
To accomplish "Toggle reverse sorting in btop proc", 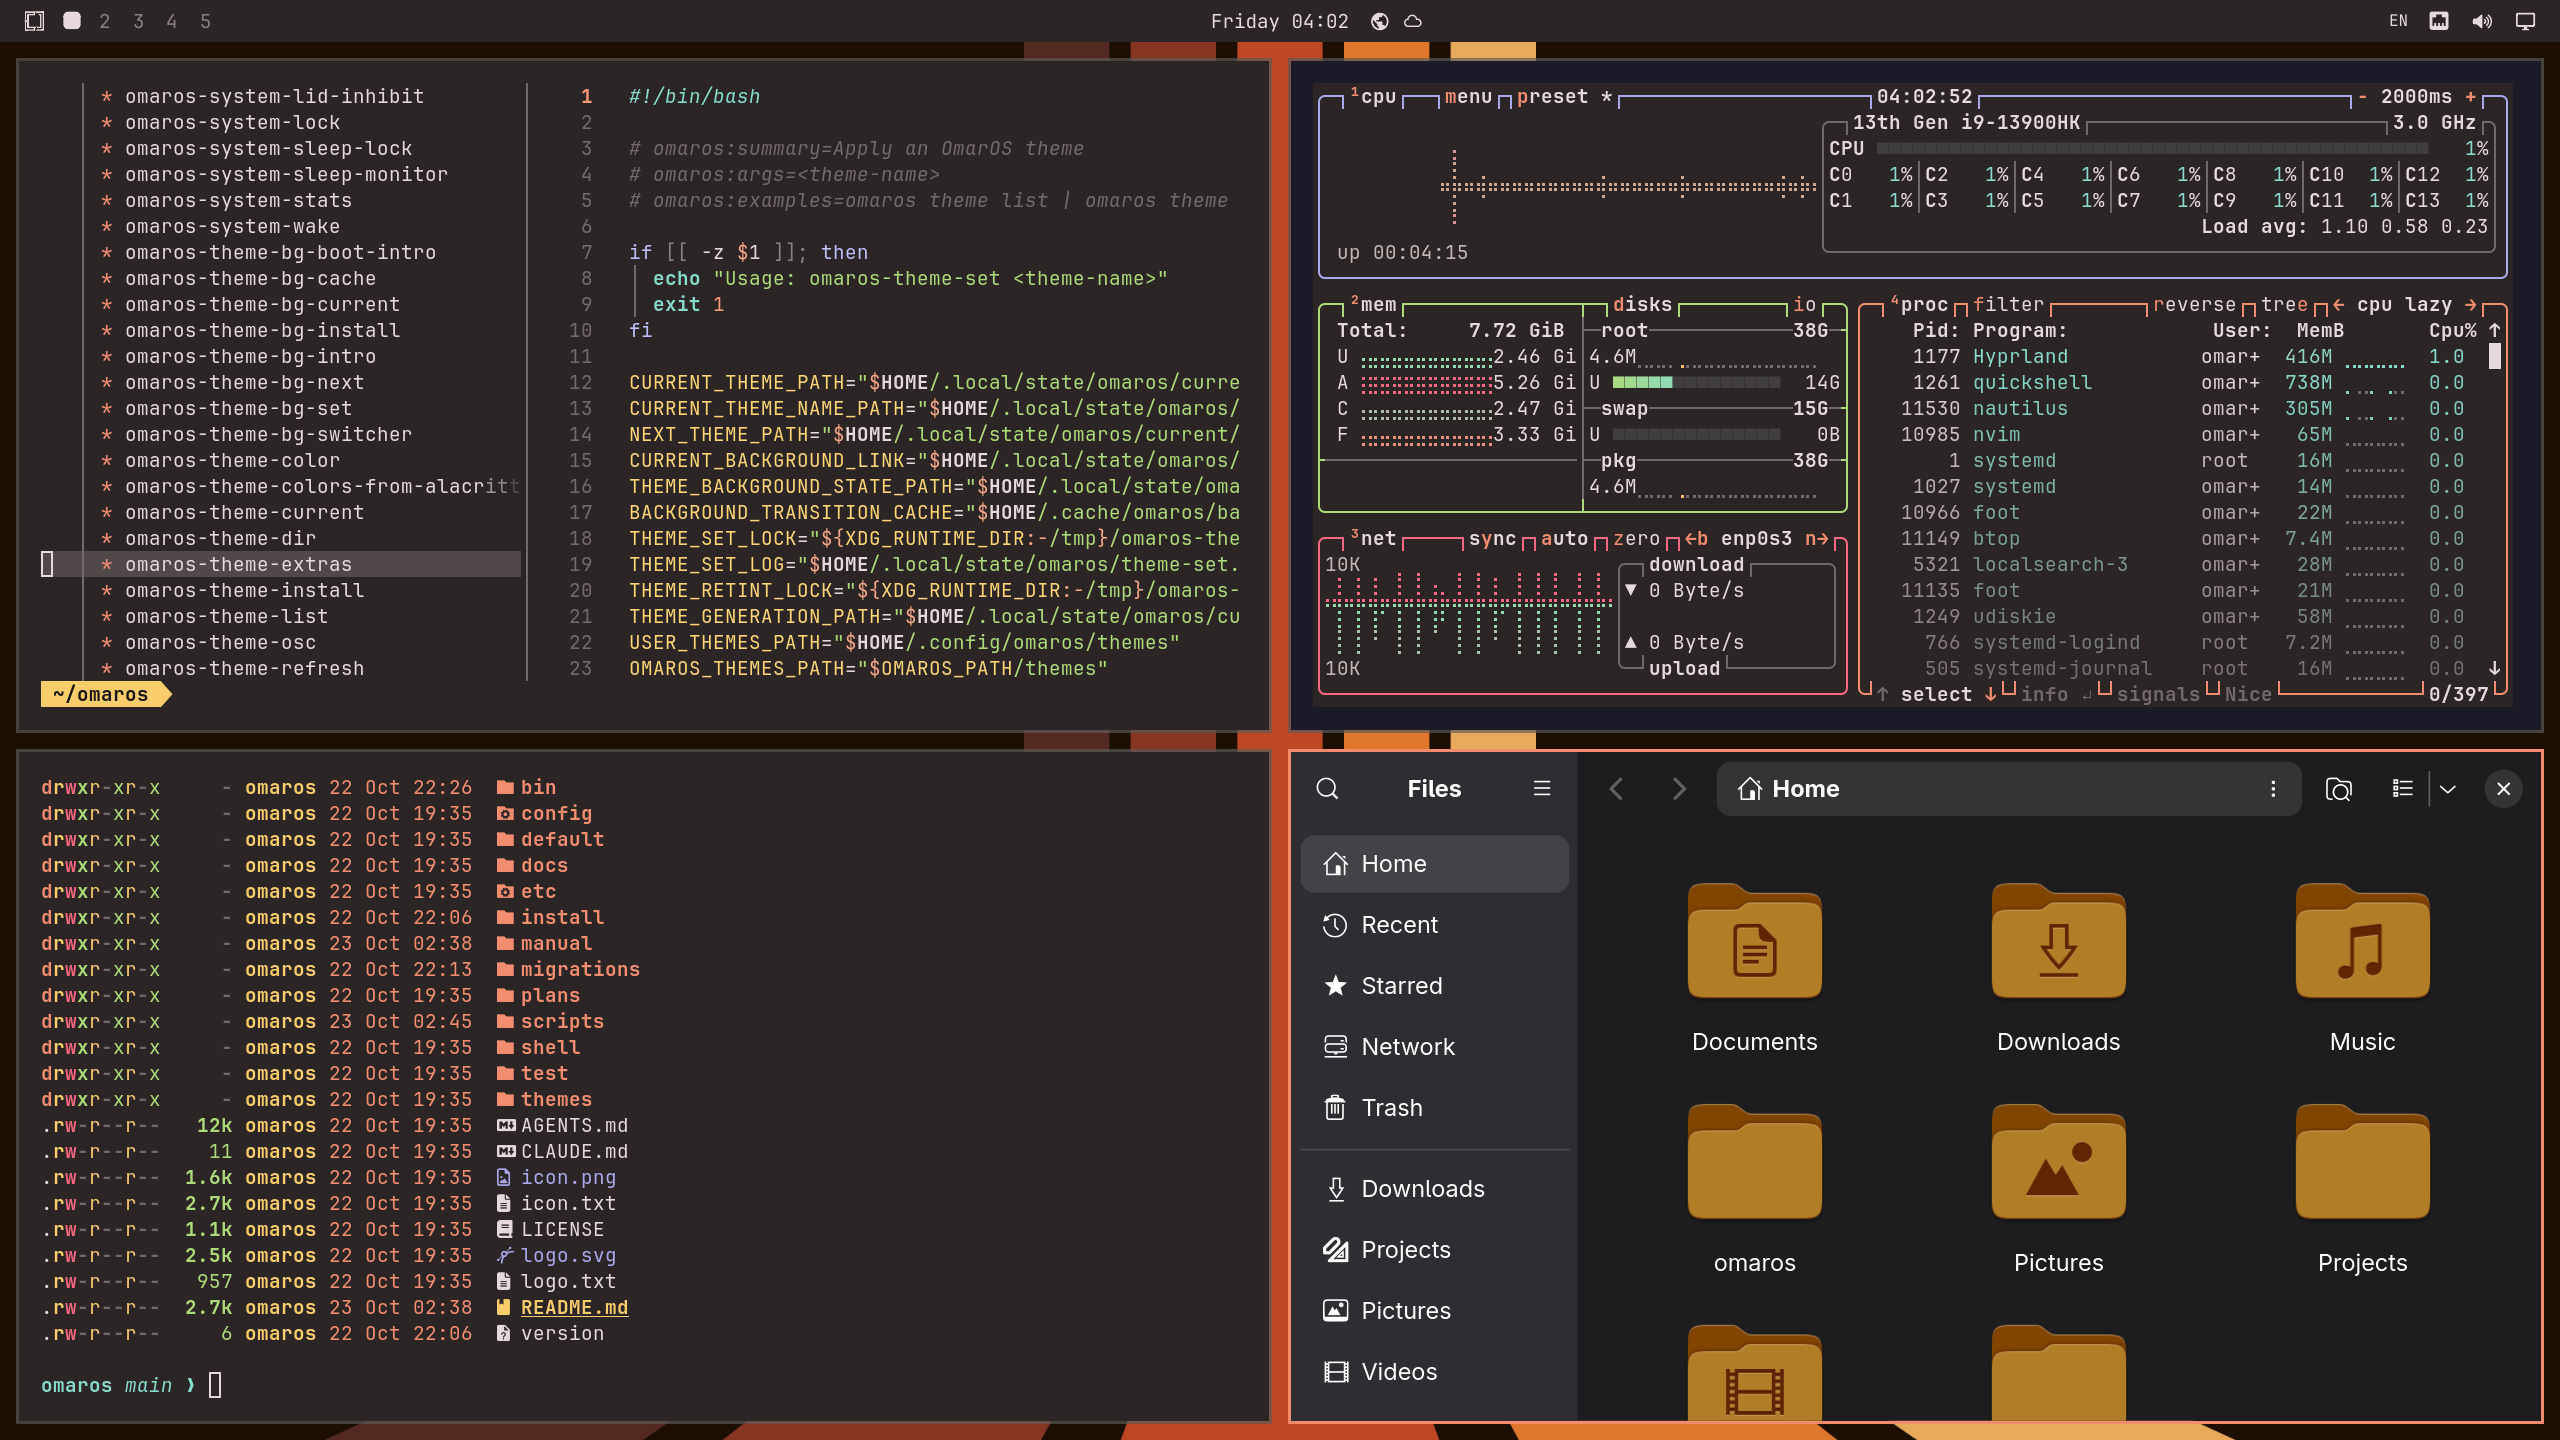I will pyautogui.click(x=2194, y=305).
